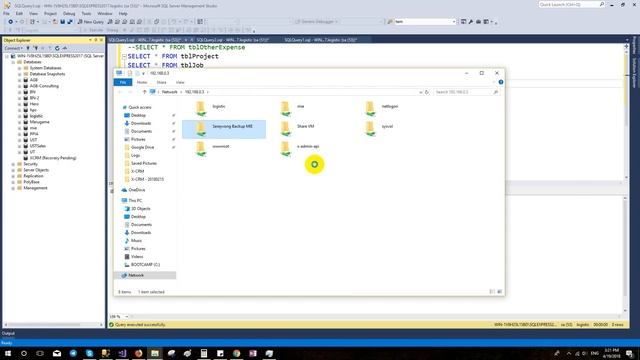640x360 pixels.
Task: Expand the System Databases node
Action: [x=19, y=68]
